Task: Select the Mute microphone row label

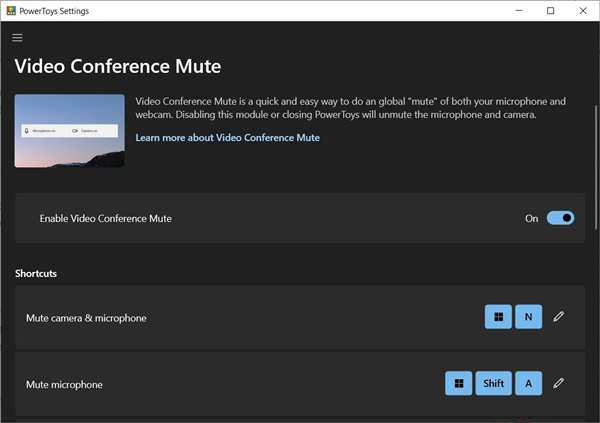Action: [64, 384]
